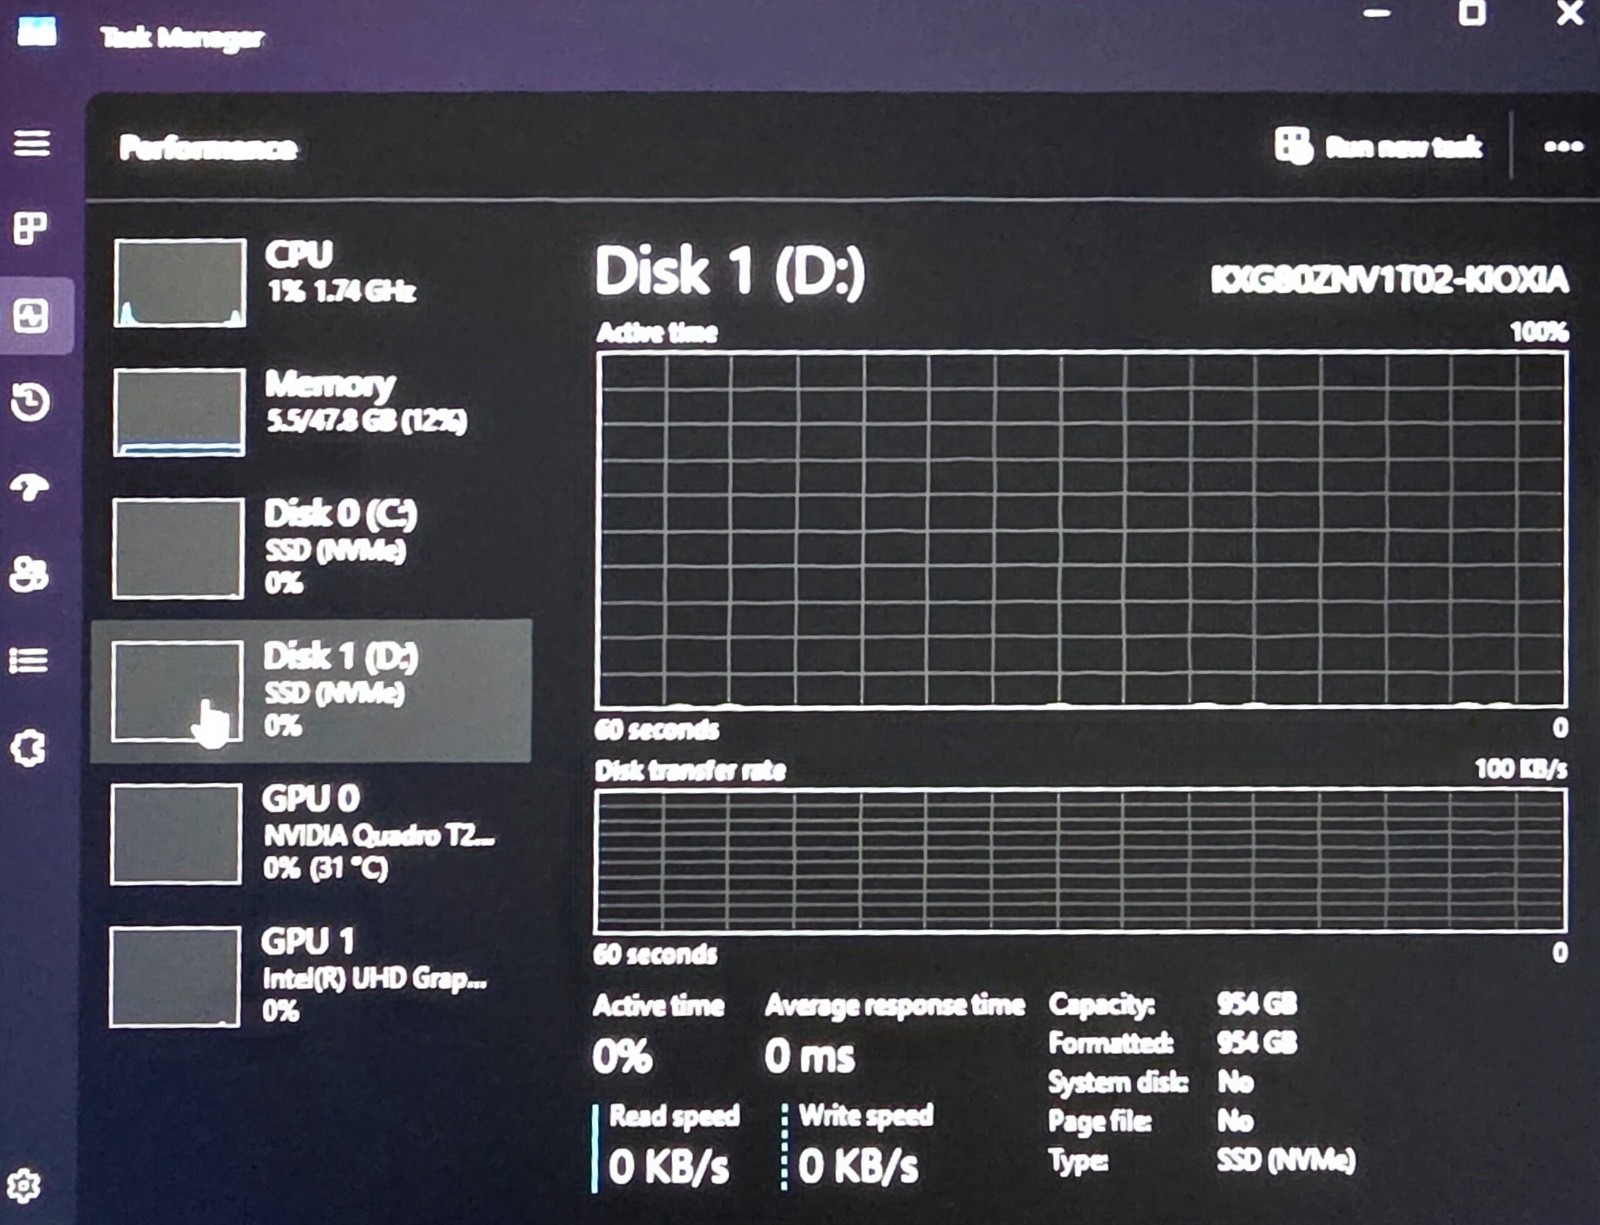Select GPU 0 NVIDIA Quadro entry
Screen dimensions: 1600x1225
pyautogui.click(x=312, y=834)
